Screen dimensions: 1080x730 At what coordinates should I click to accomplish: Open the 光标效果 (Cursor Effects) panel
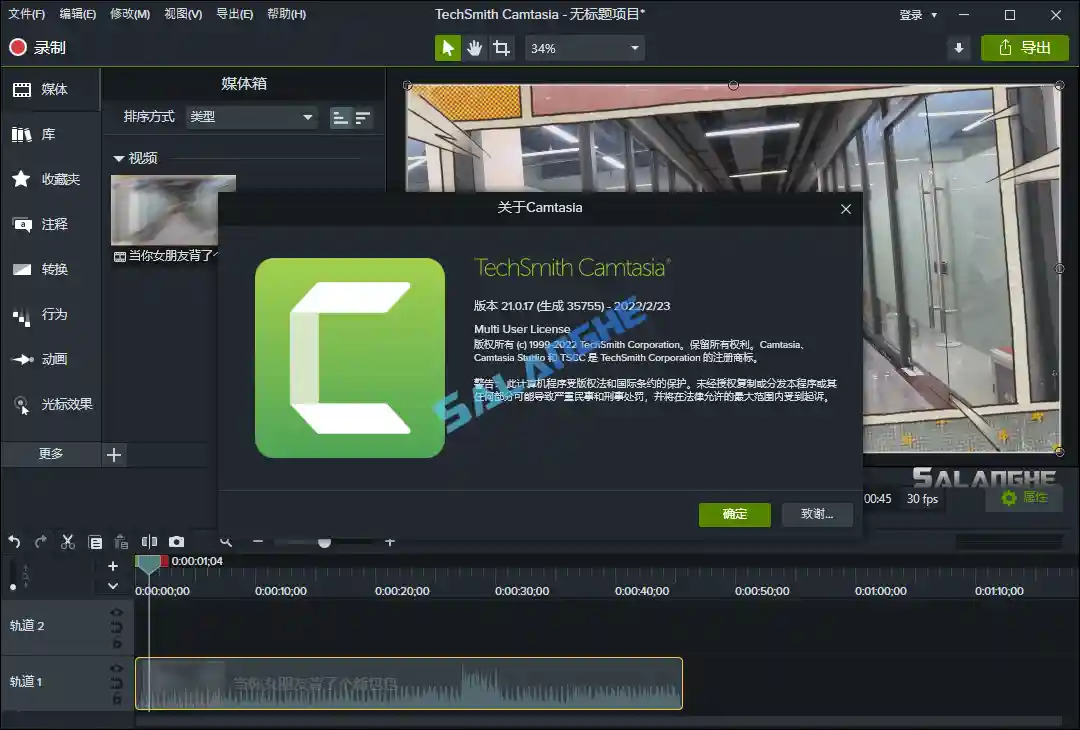click(x=51, y=406)
